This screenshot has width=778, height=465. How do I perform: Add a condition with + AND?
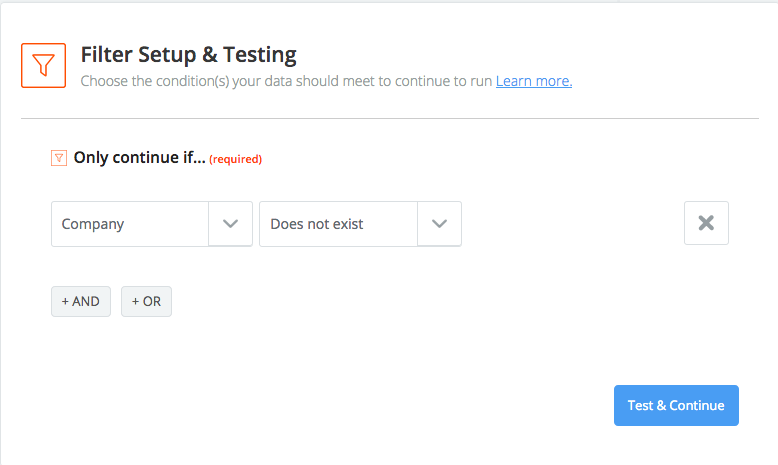pos(81,301)
